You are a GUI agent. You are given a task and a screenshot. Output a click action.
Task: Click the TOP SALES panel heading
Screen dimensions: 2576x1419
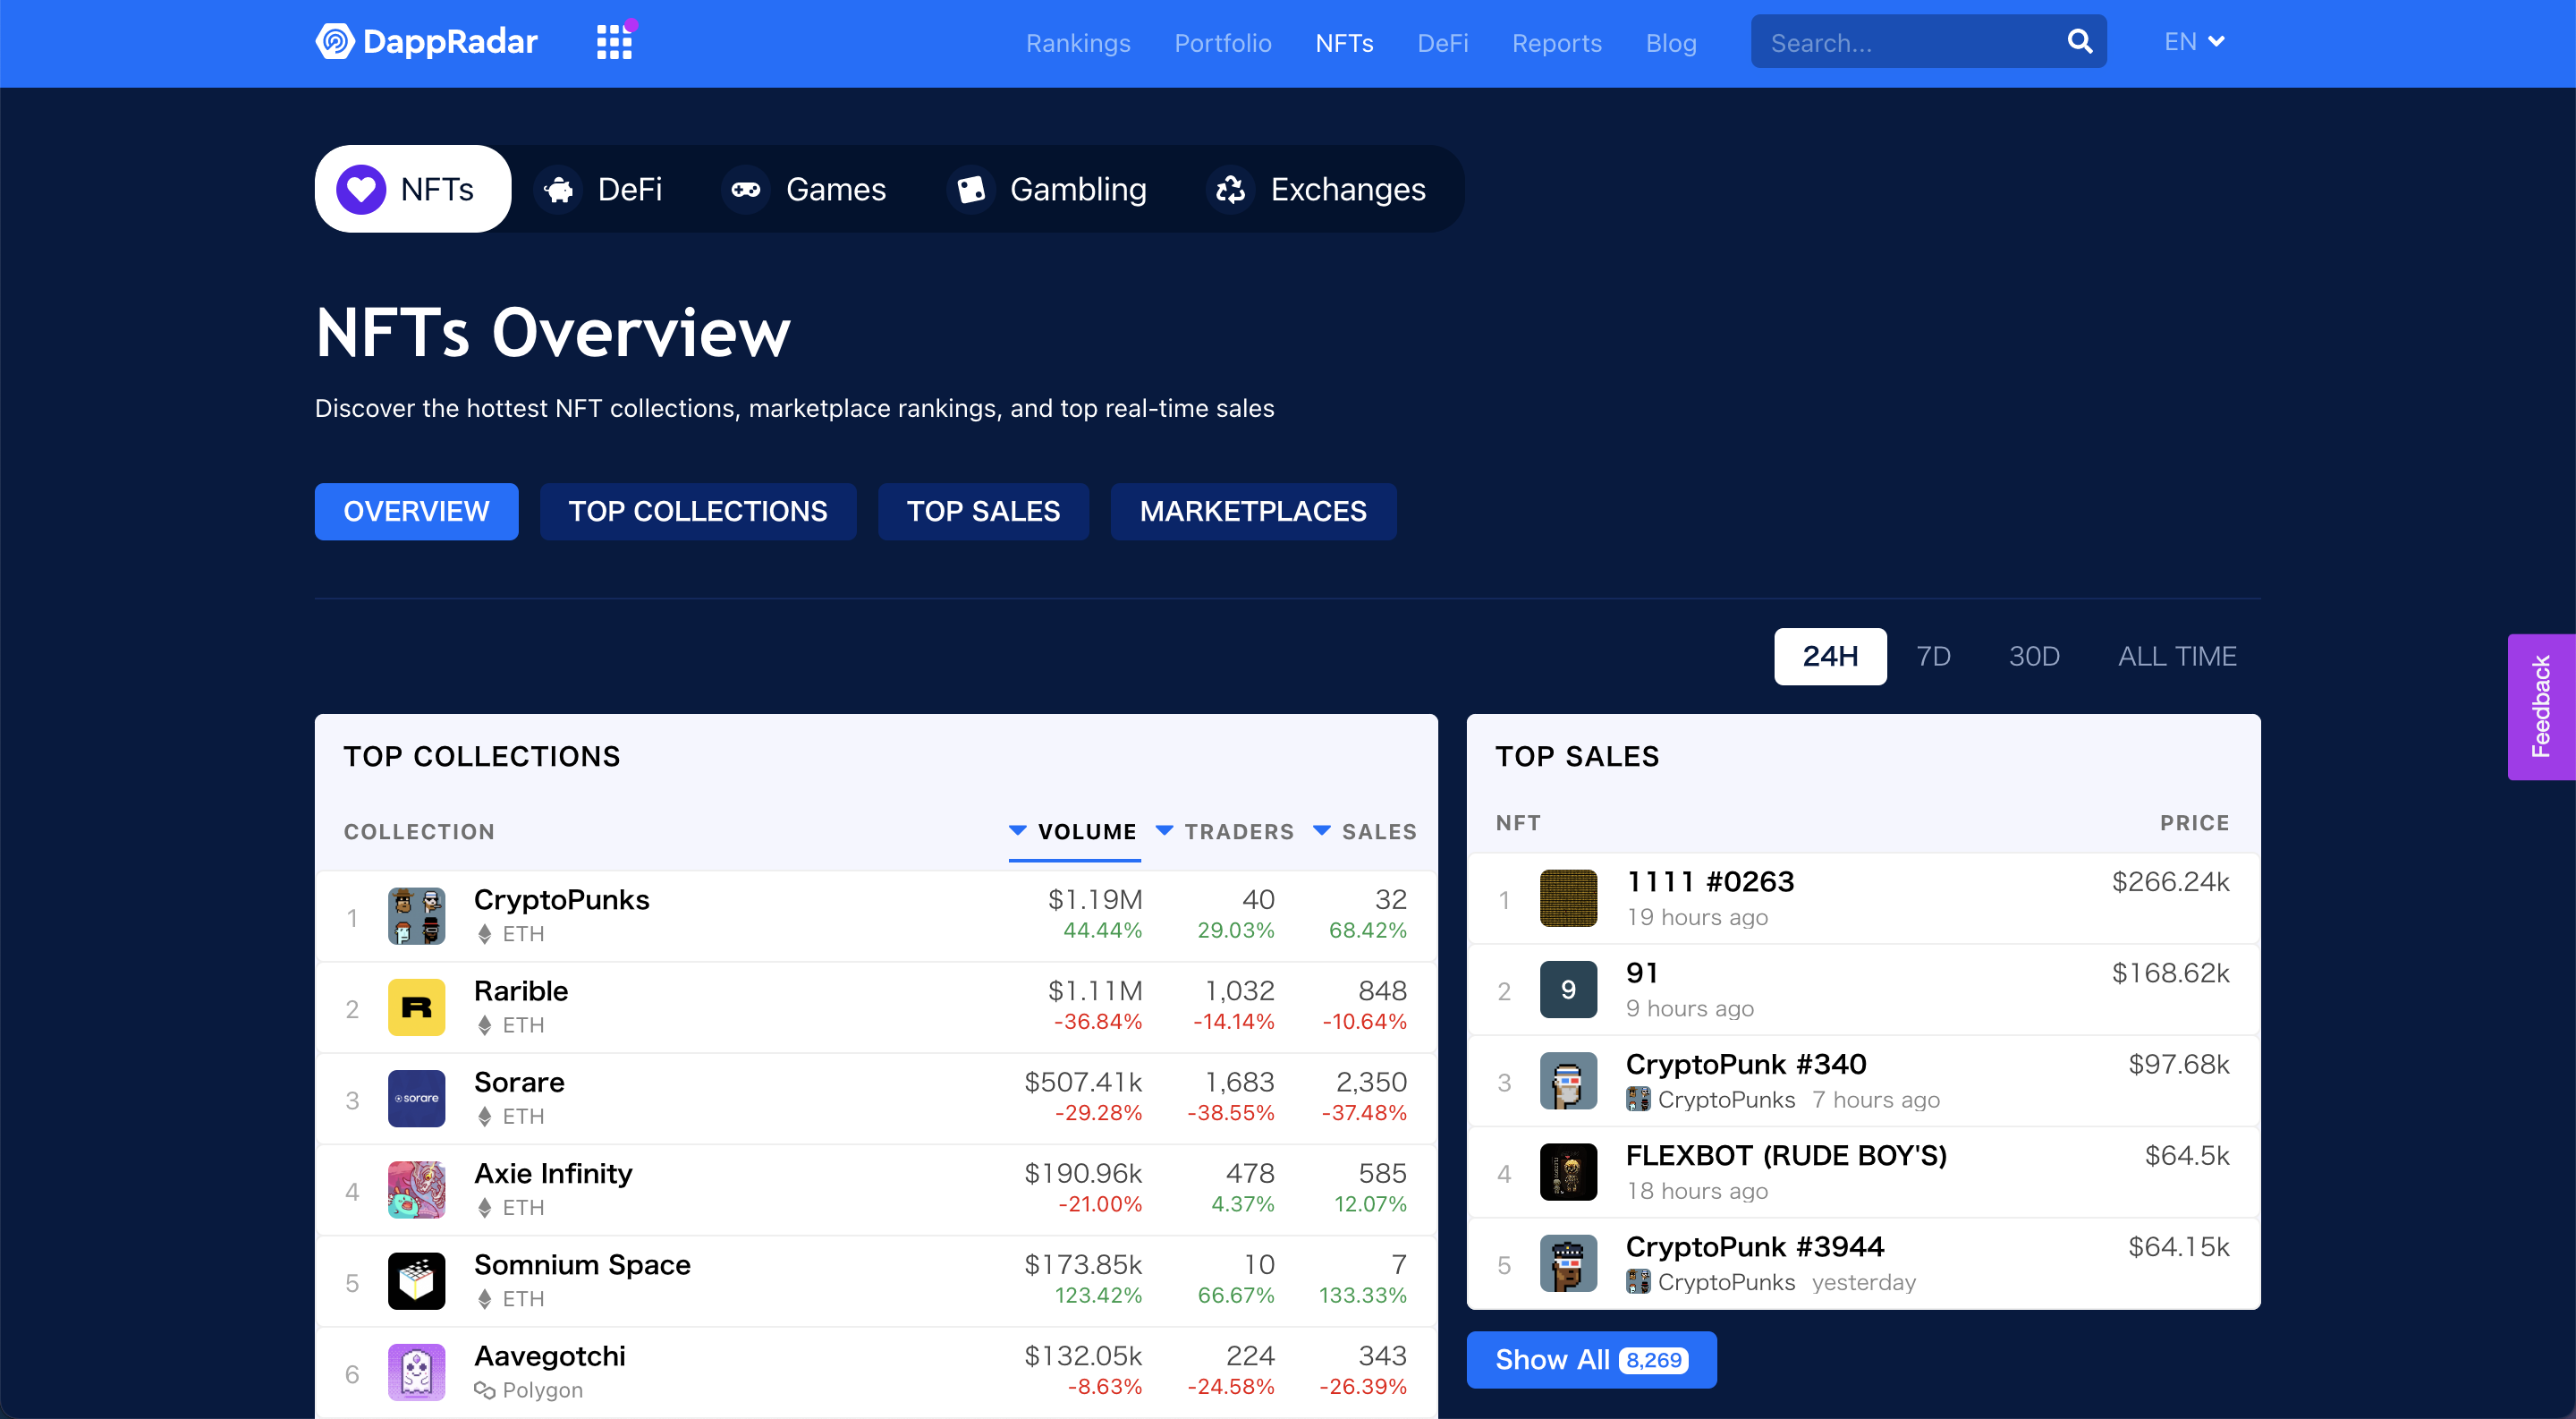click(1577, 756)
